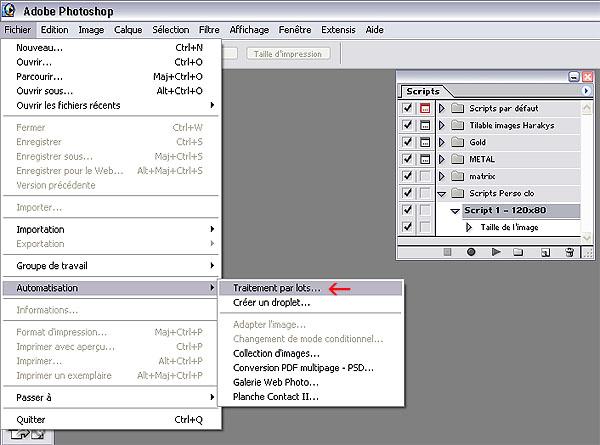Screen dimensions: 600x445
Task: Expand the METAL folder
Action: coord(442,159)
